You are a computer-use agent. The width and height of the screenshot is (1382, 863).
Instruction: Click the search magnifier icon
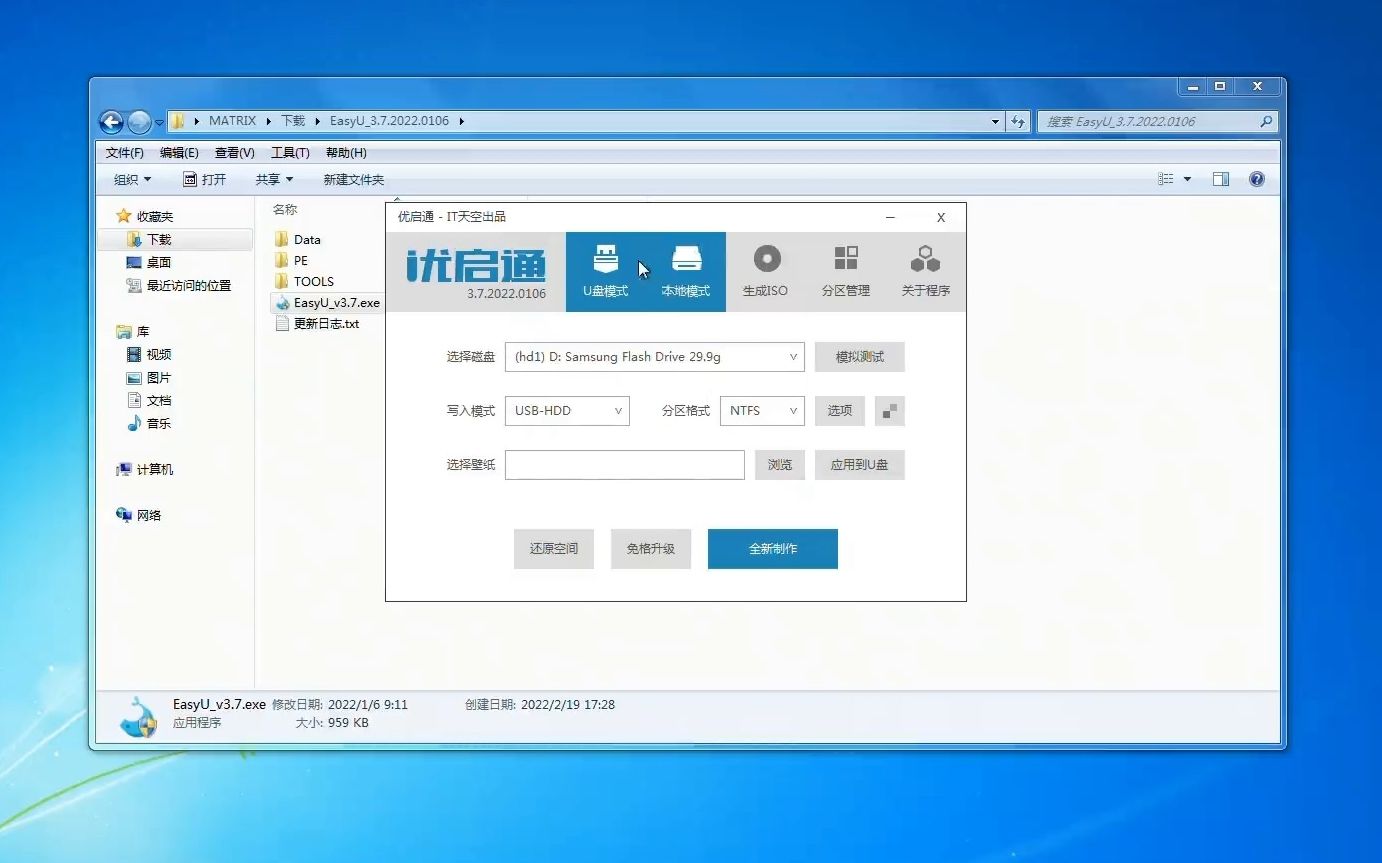[x=1267, y=121]
